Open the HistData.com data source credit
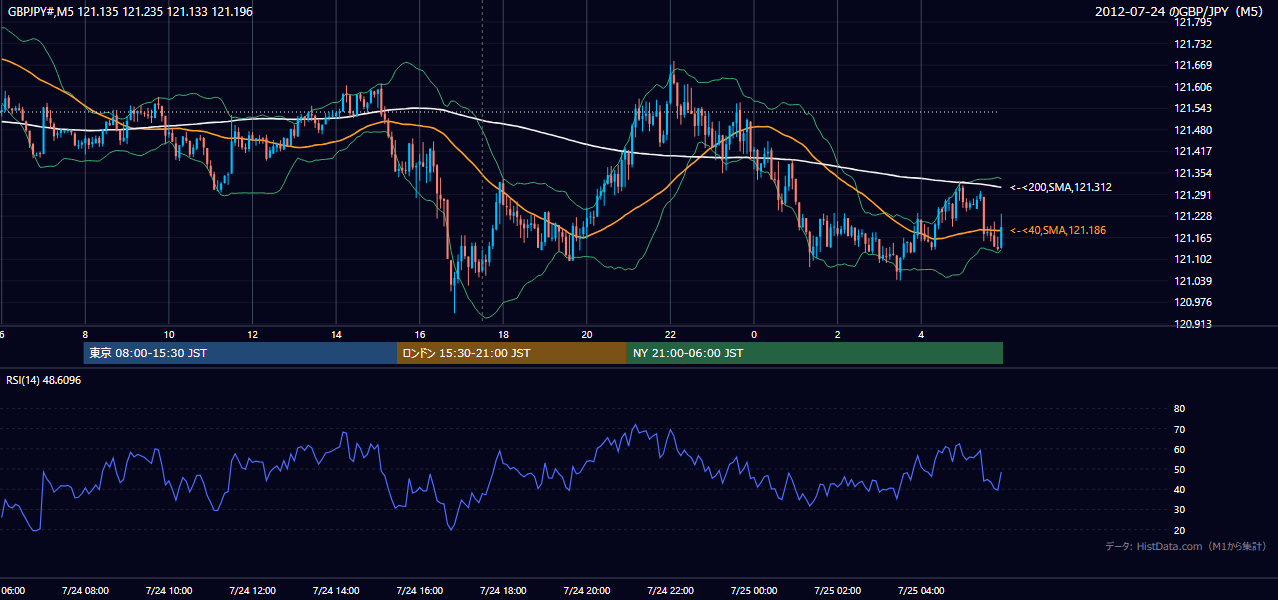 click(1186, 546)
